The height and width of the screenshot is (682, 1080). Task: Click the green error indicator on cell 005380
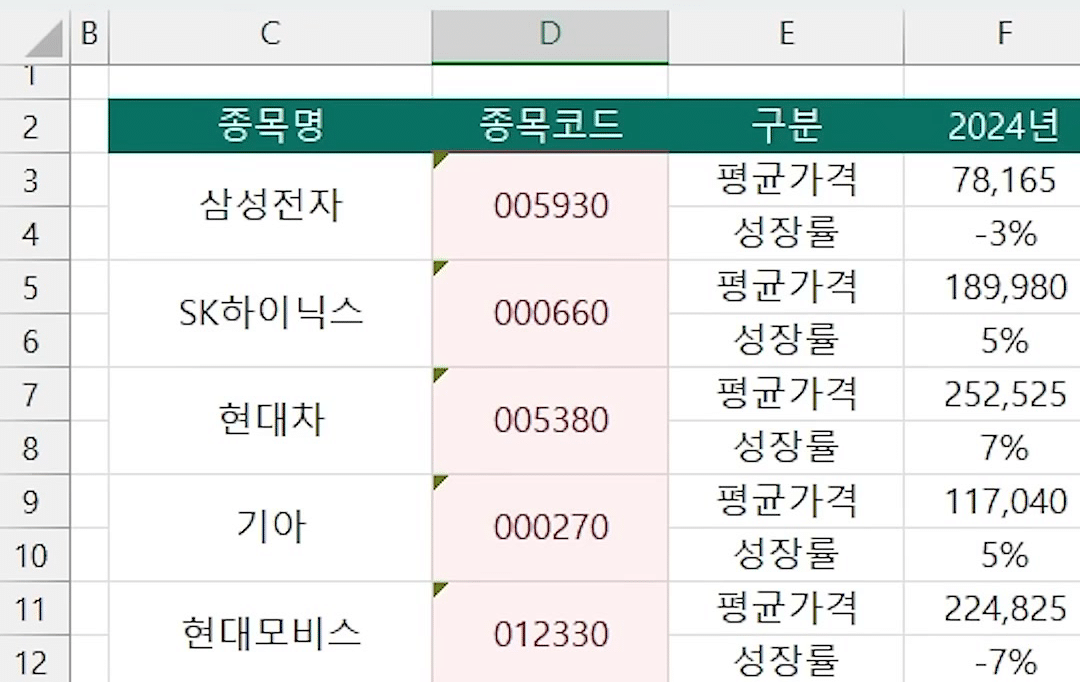[439, 373]
